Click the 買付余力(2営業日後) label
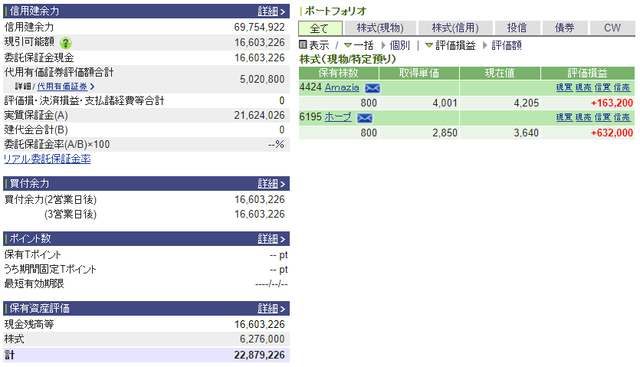 50,200
